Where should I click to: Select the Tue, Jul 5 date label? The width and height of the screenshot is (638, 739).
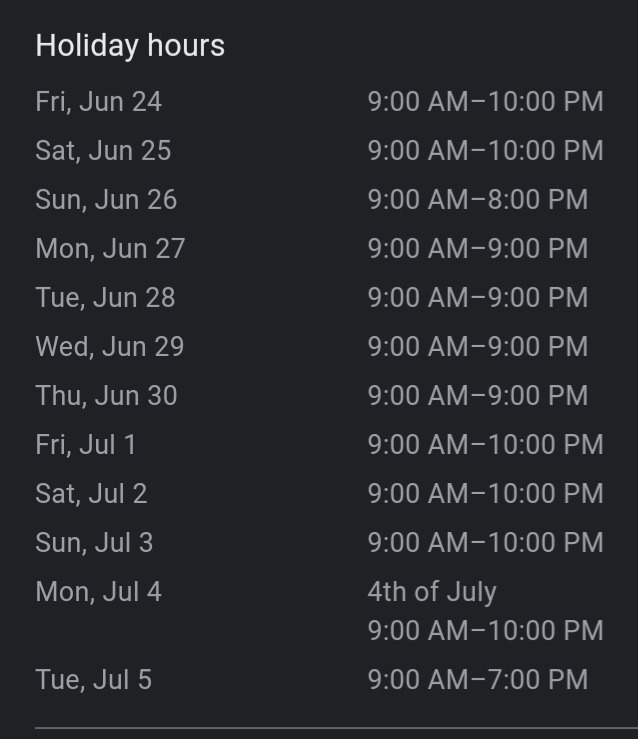pyautogui.click(x=93, y=681)
